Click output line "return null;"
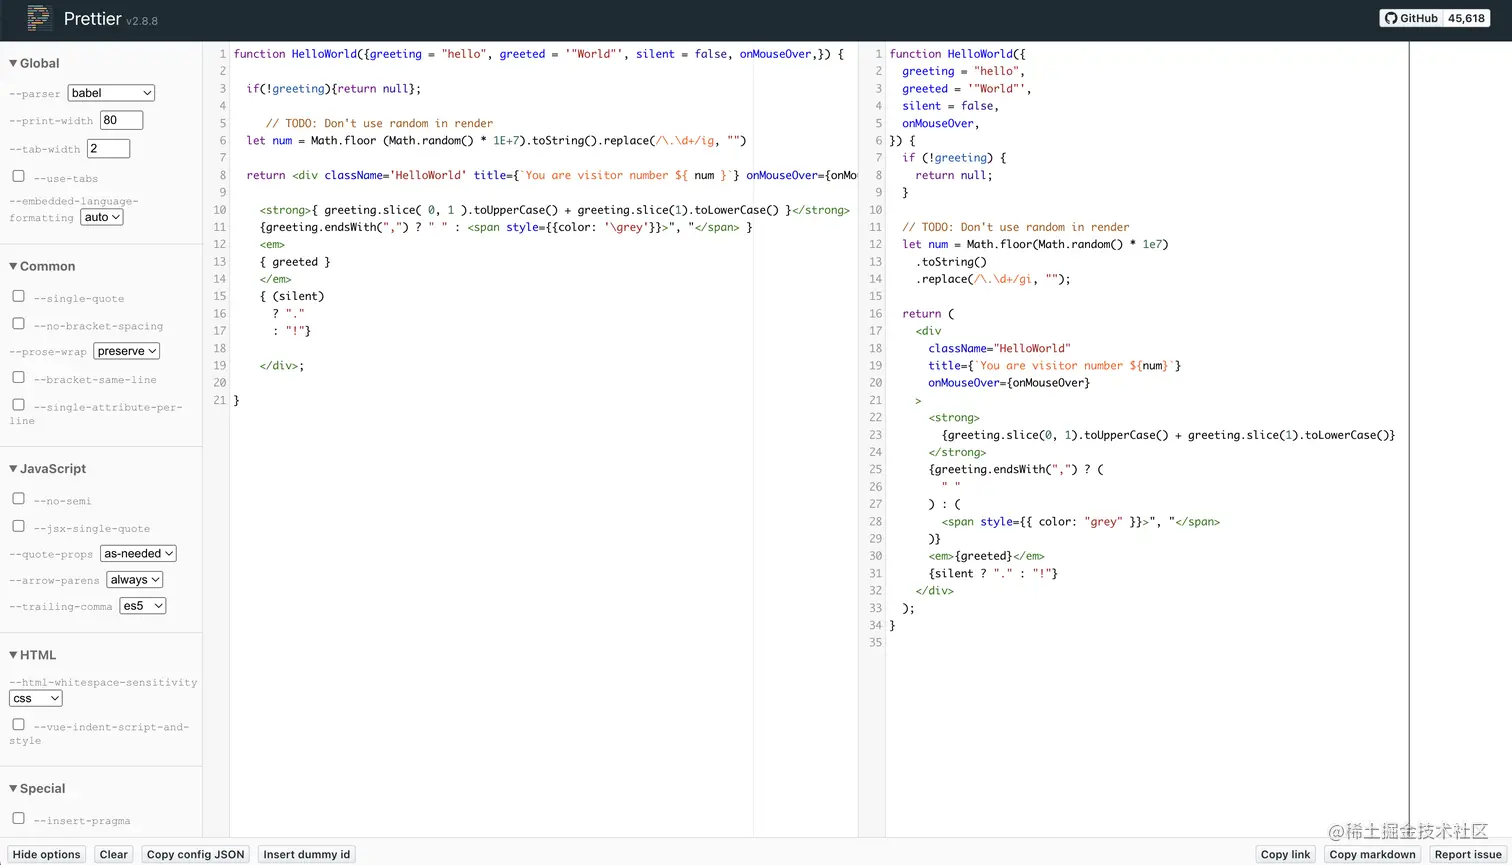The width and height of the screenshot is (1512, 865). click(954, 175)
